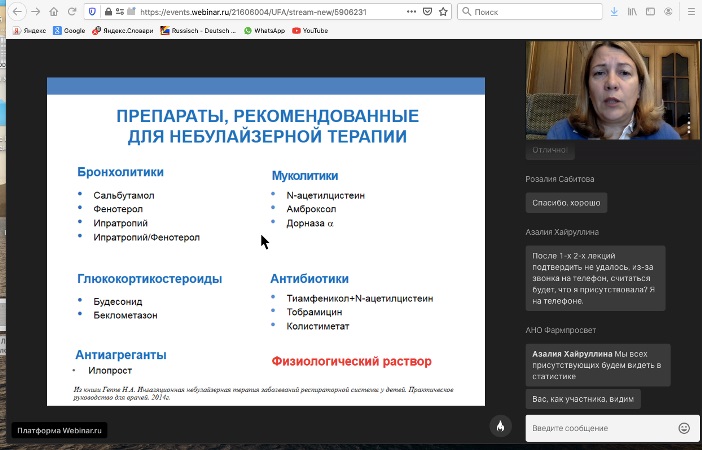
Task: Click the red Физиологический раствор text
Action: tap(351, 361)
